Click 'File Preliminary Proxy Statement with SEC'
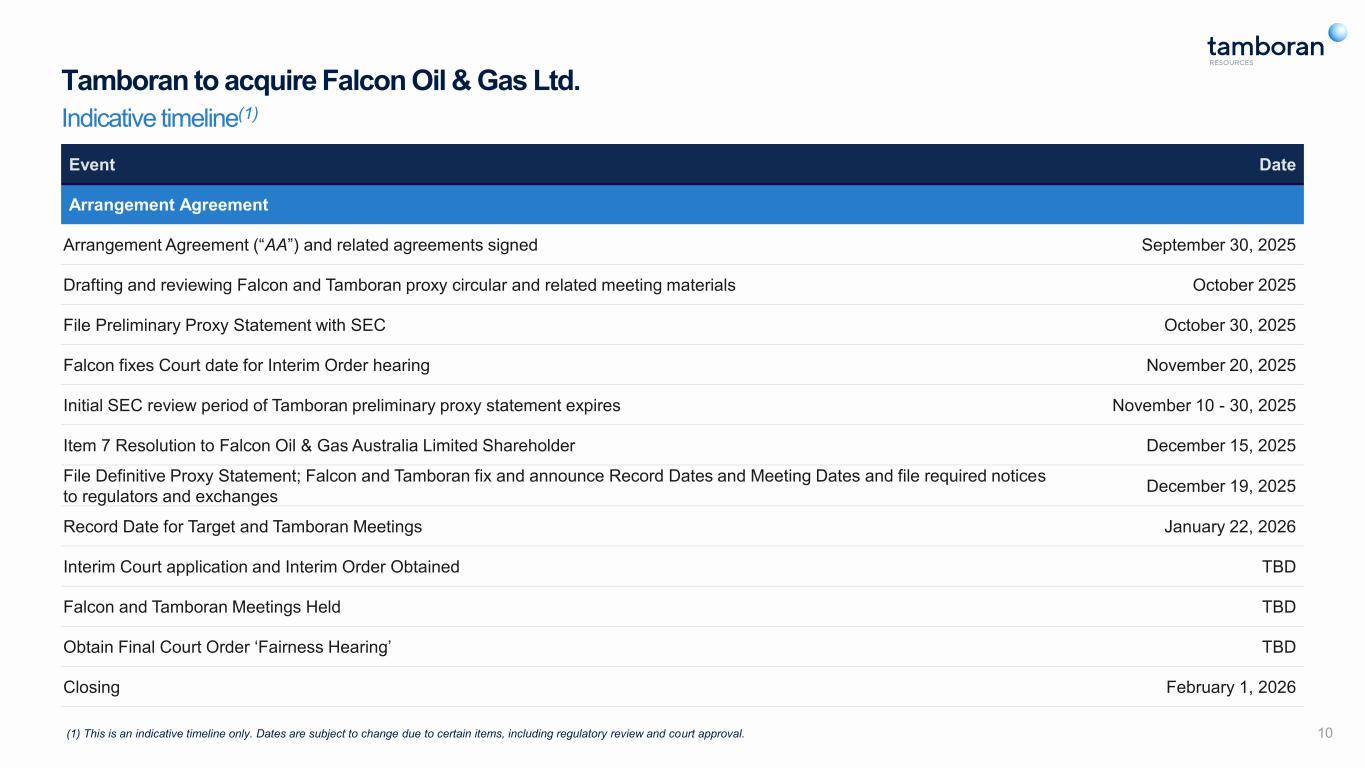 224,325
